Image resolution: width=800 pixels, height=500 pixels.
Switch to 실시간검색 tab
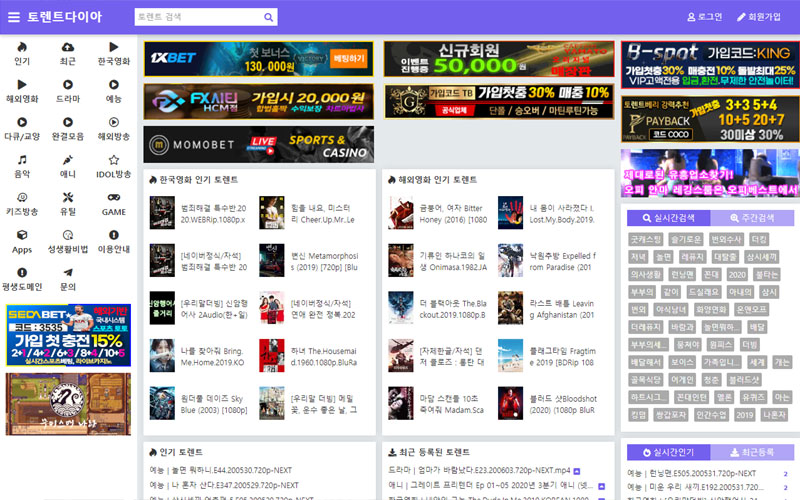pos(668,218)
